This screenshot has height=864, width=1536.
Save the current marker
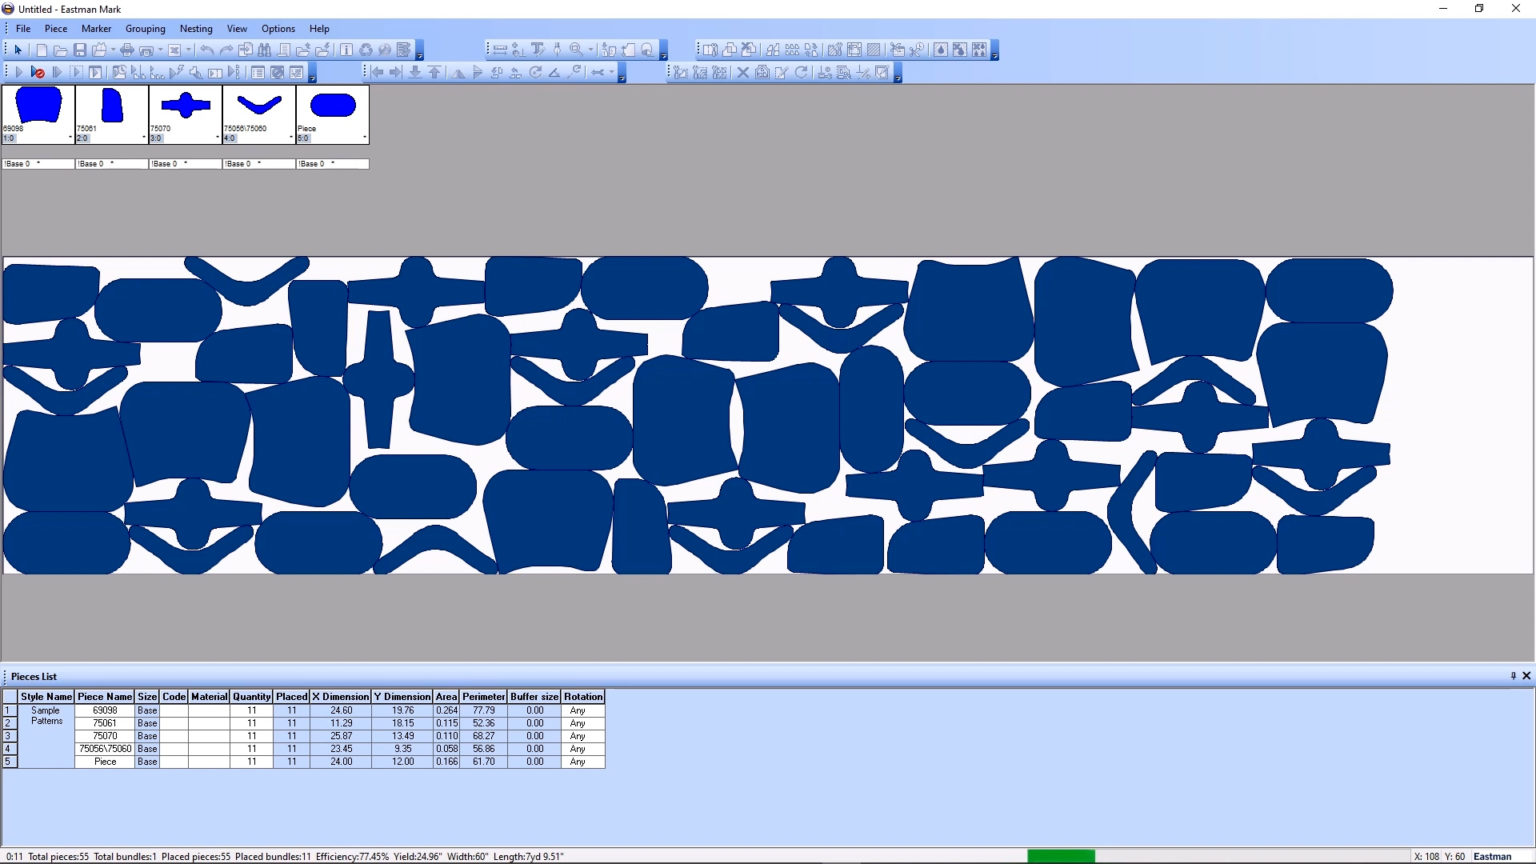pos(79,48)
